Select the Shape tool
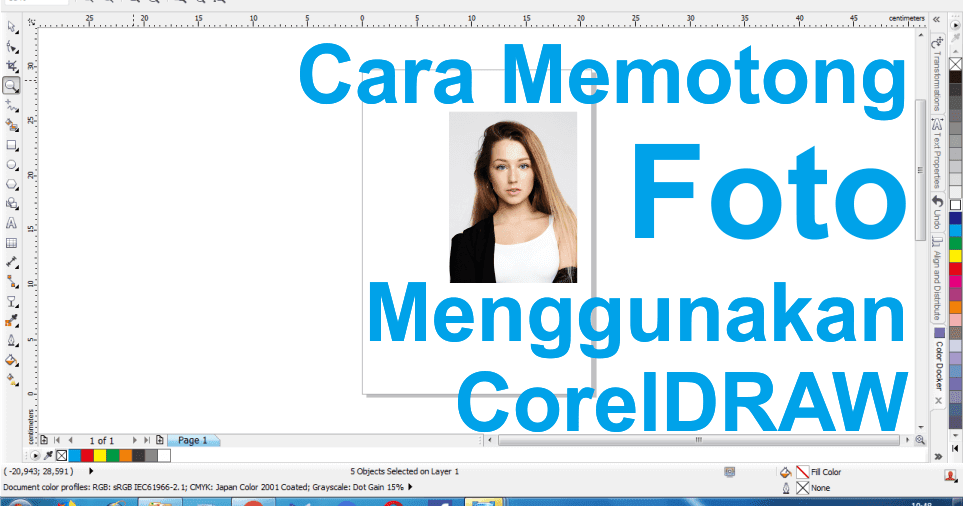The height and width of the screenshot is (506, 963). 11,47
